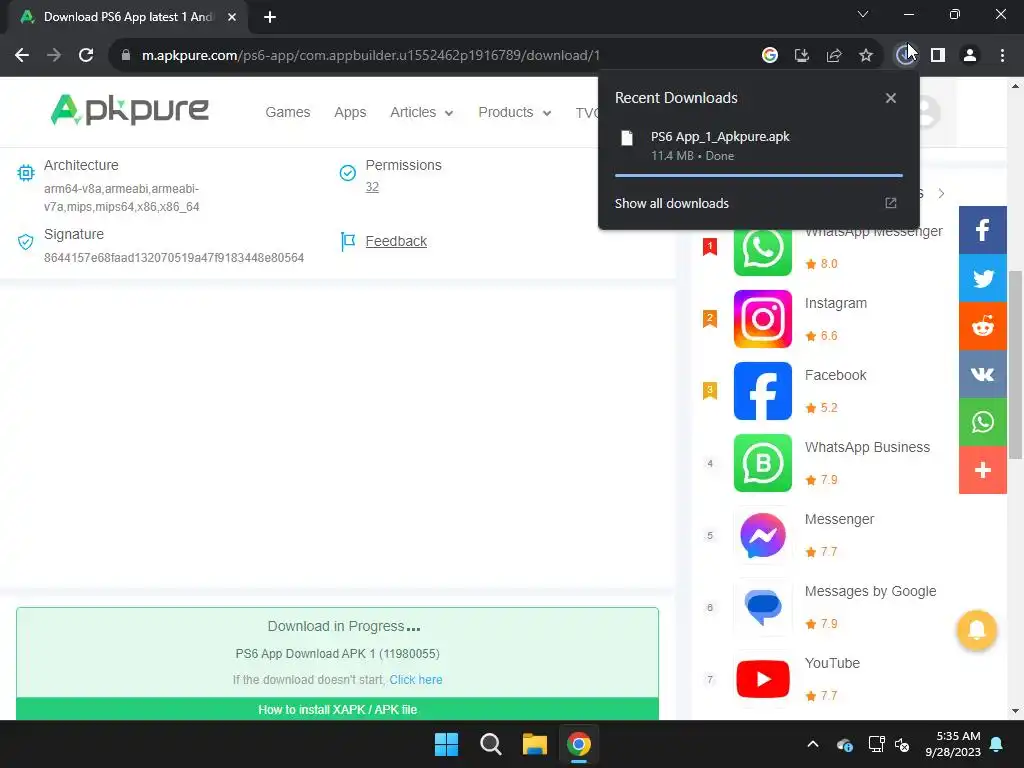Open the Windows Start menu
The image size is (1024, 768).
[x=447, y=744]
